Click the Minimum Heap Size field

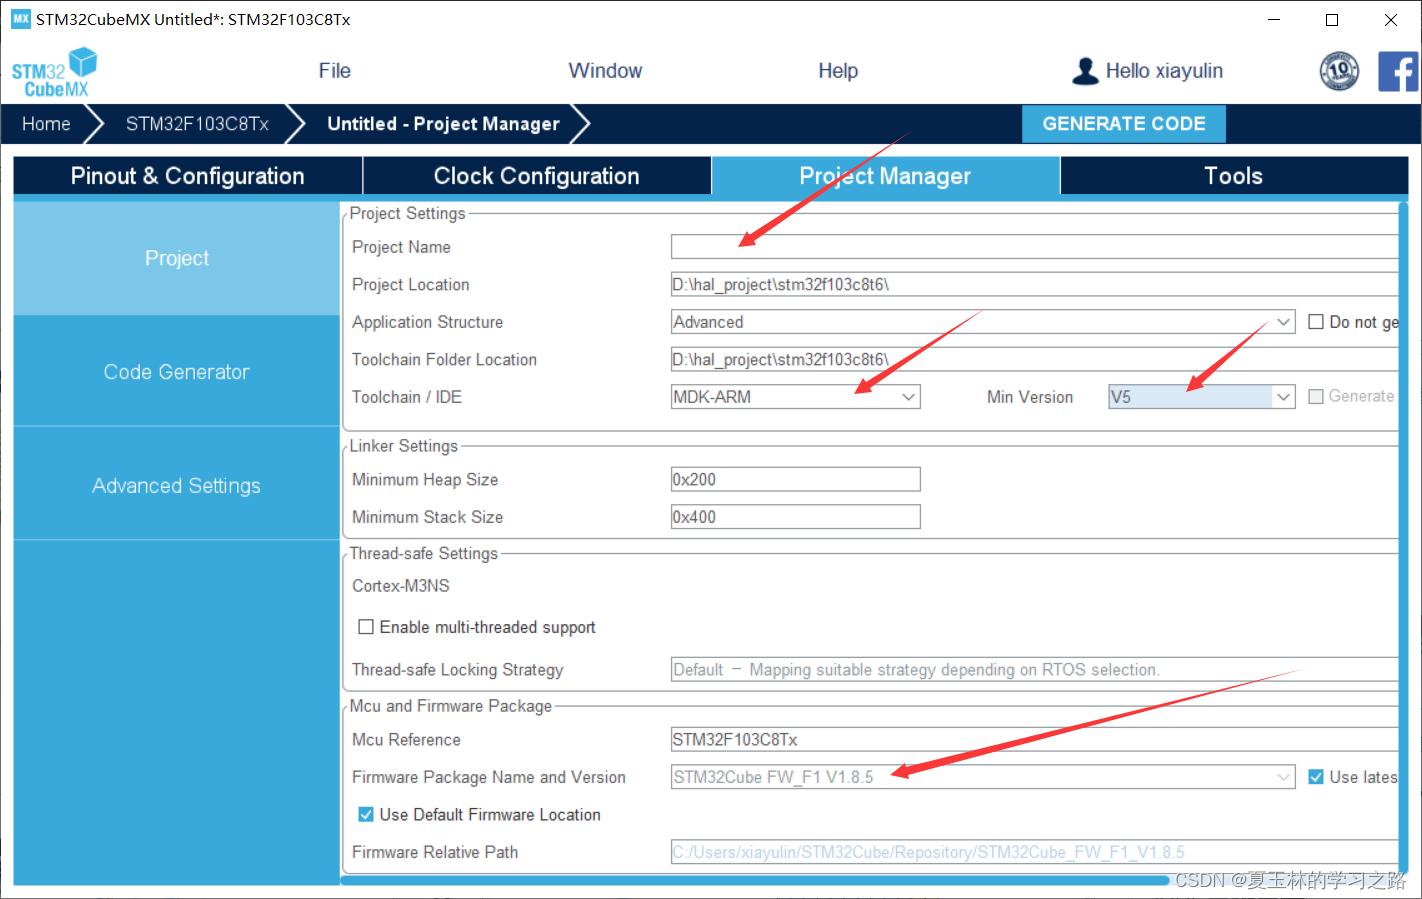coord(795,480)
